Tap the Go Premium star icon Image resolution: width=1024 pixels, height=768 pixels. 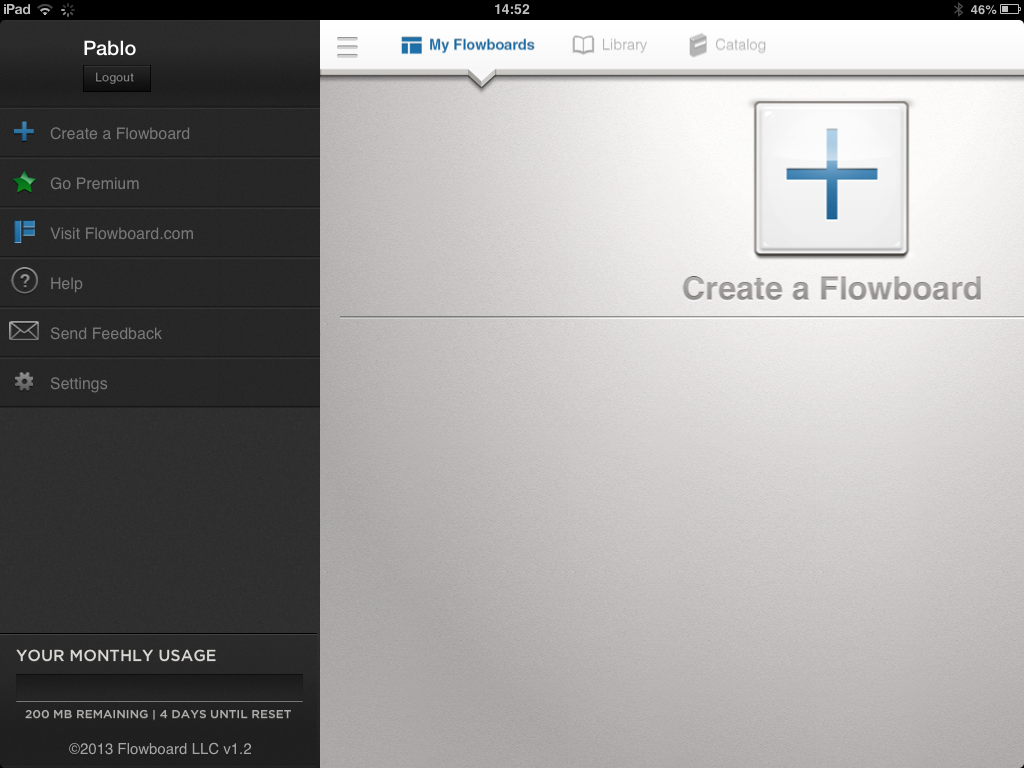(23, 182)
